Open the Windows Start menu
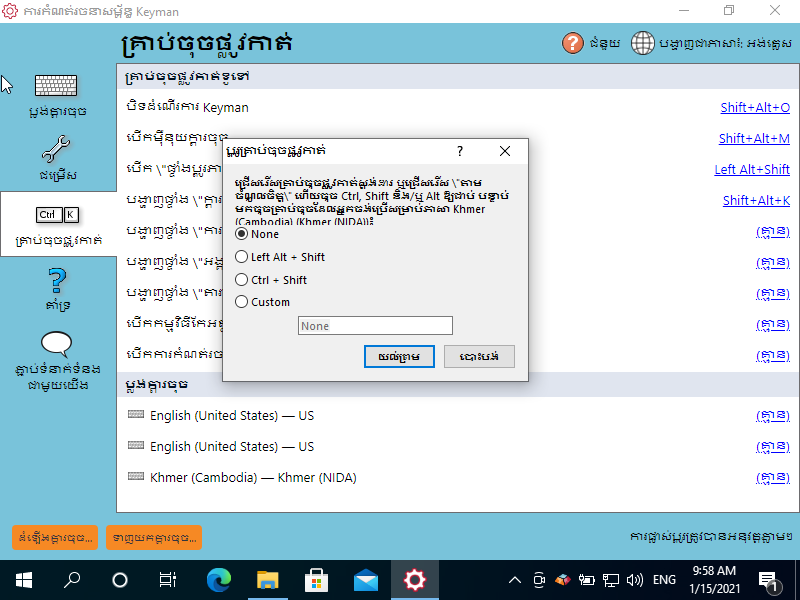Viewport: 800px width, 600px height. [x=24, y=580]
